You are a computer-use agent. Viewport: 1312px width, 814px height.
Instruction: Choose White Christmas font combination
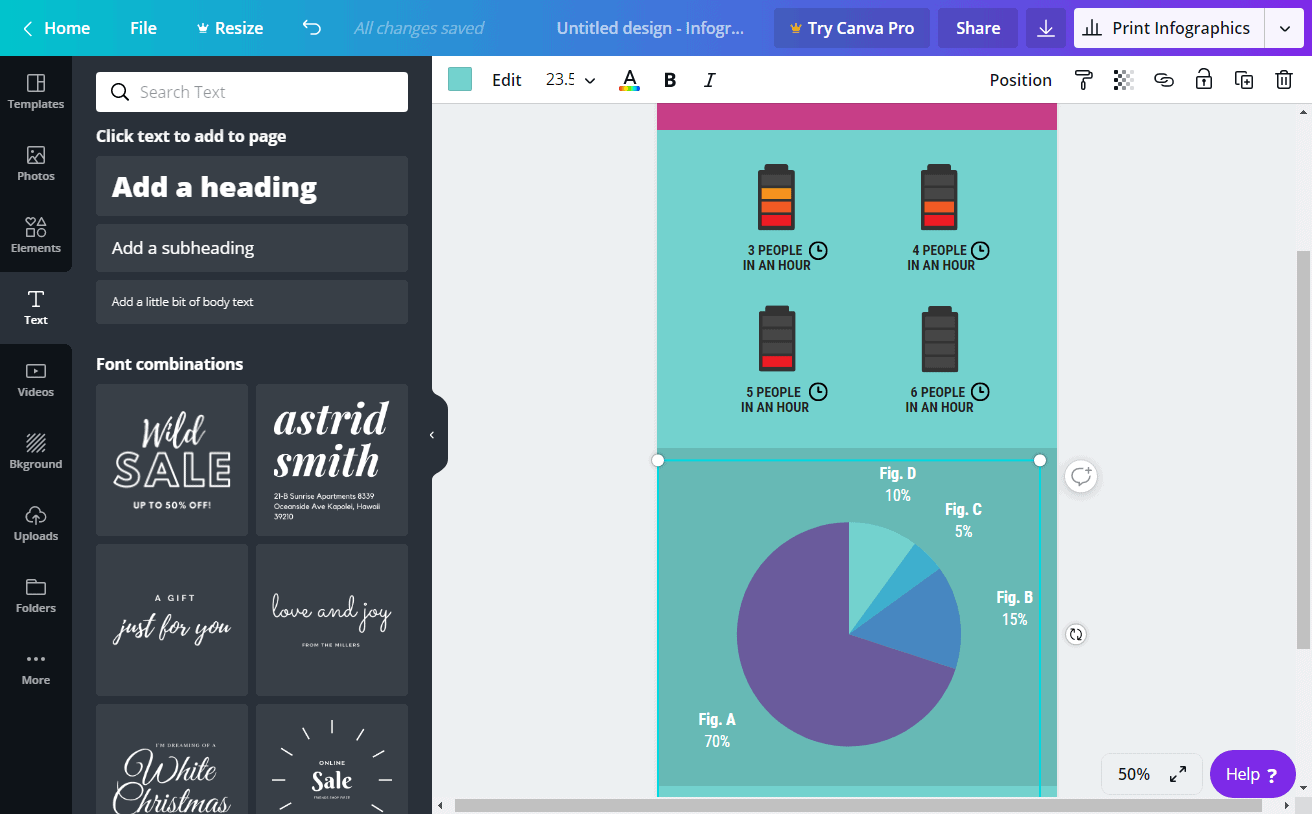(x=172, y=759)
